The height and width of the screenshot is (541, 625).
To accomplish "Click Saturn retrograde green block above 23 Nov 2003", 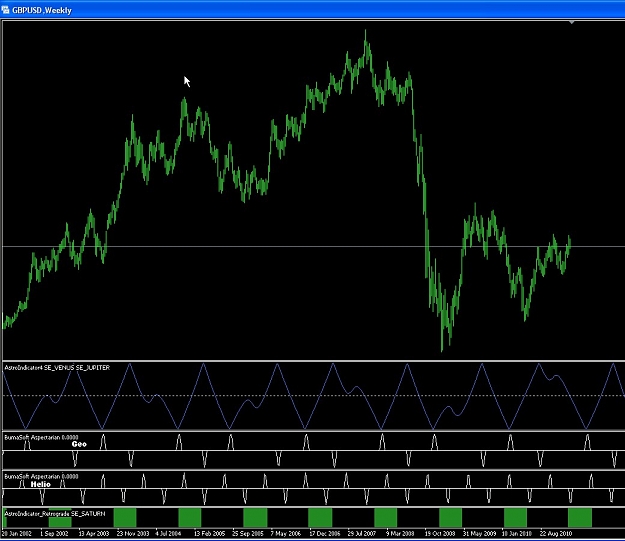I will click(125, 517).
